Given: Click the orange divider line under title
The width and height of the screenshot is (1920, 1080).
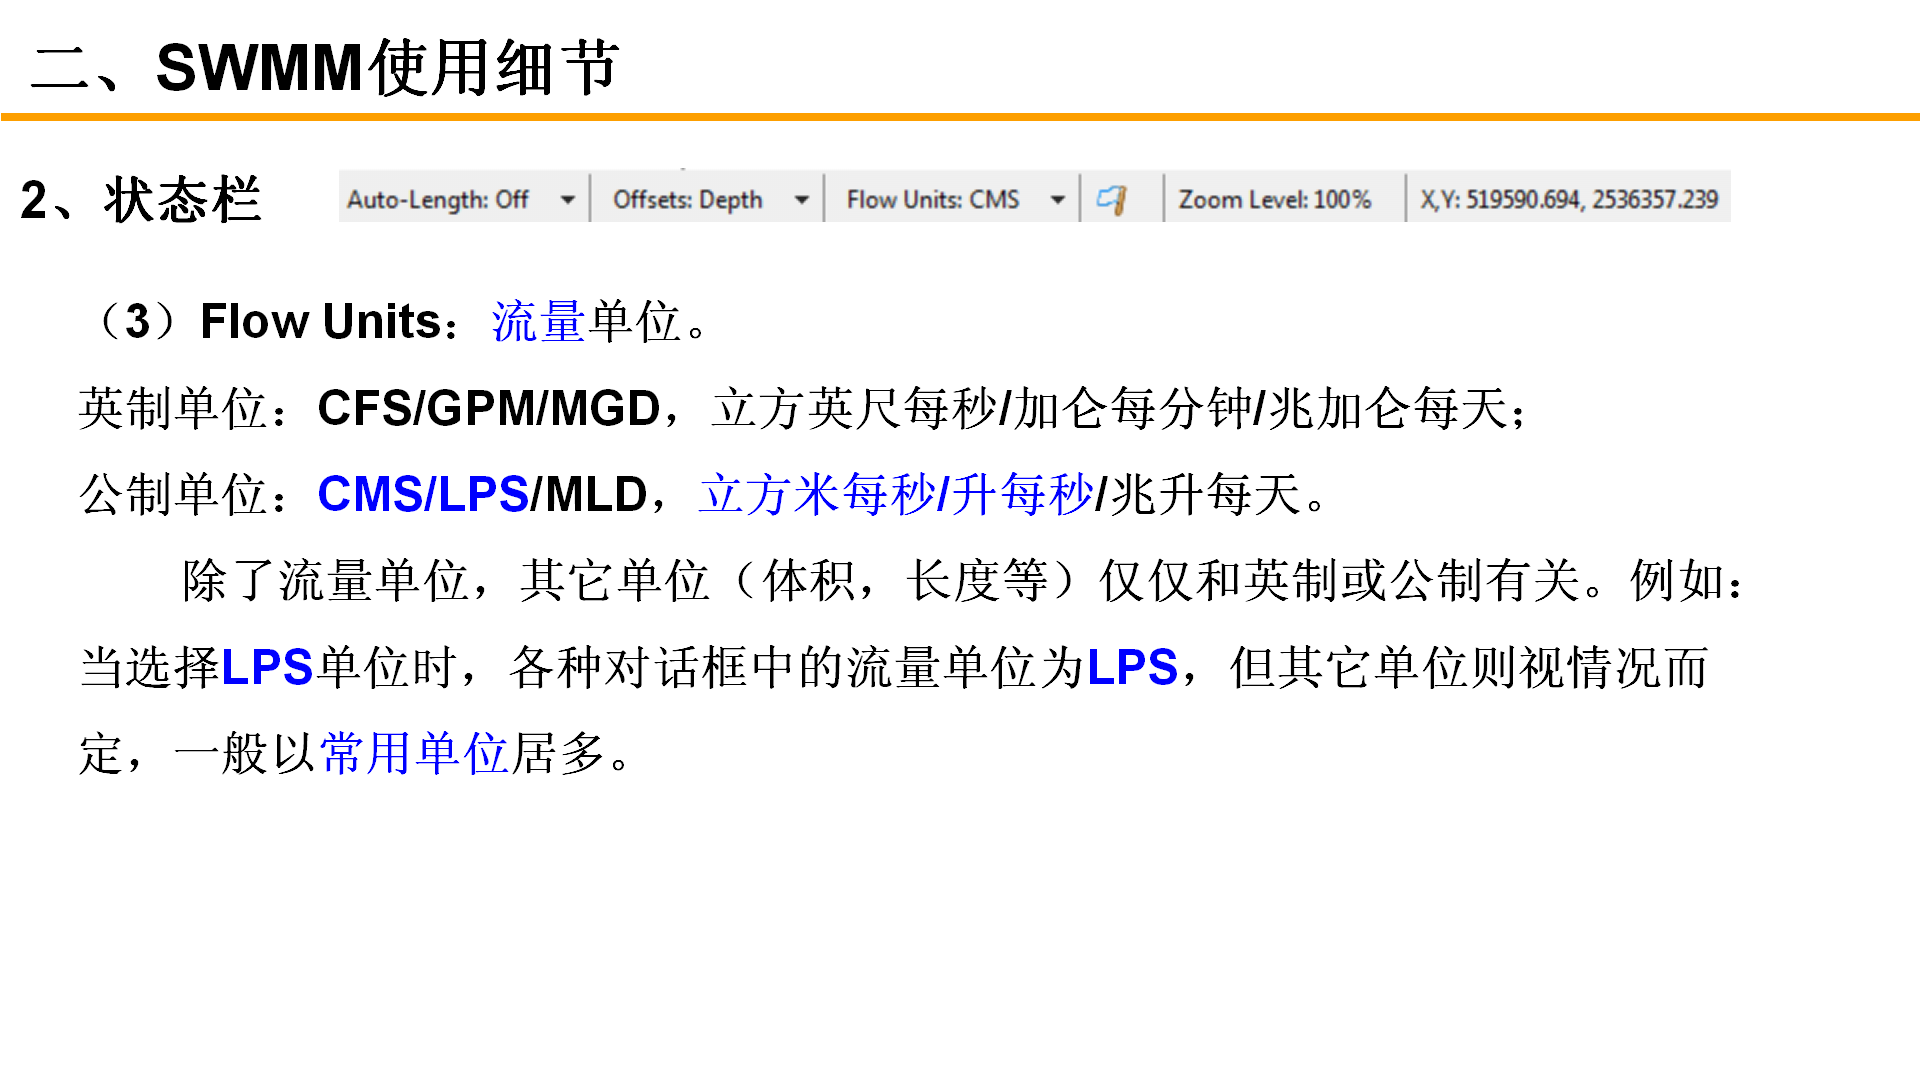Looking at the screenshot, I should (960, 117).
